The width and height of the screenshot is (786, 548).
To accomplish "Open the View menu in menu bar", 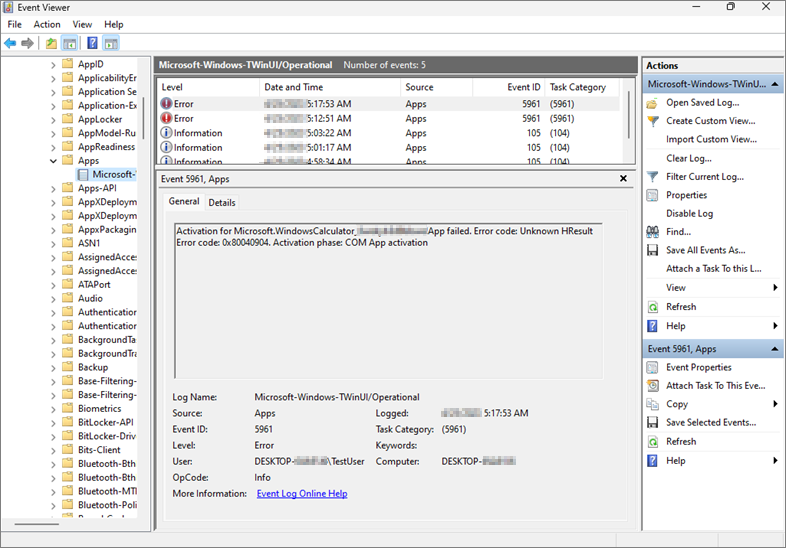I will point(82,24).
